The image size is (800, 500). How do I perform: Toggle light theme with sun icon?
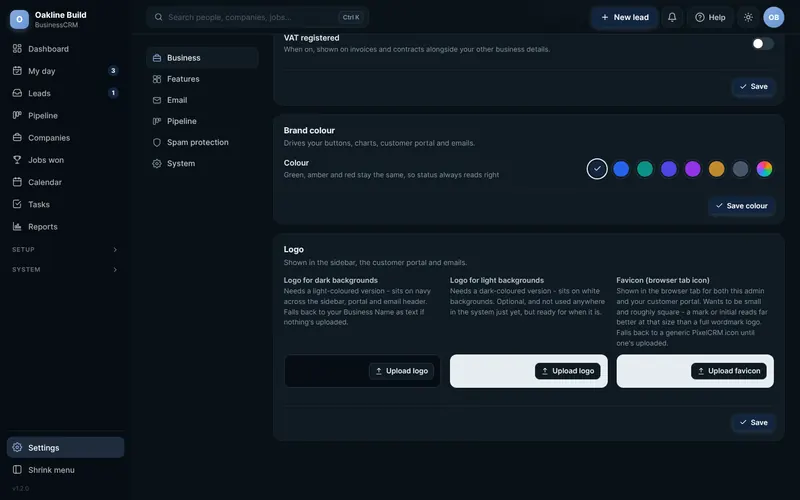coord(748,17)
